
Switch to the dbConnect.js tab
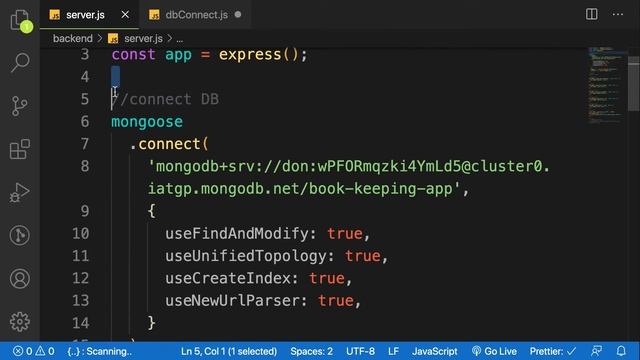(196, 15)
